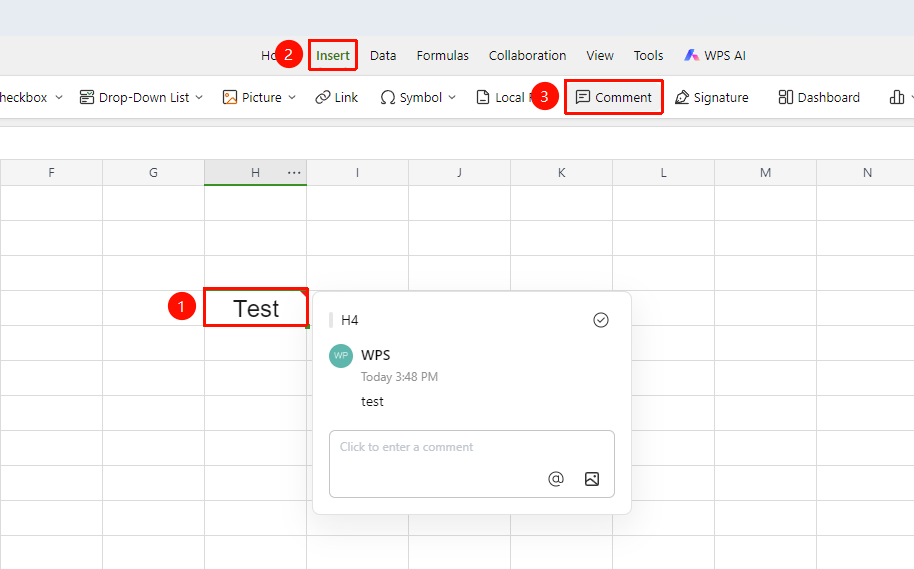Select column L header
Screen dimensions: 914x569
[663, 173]
